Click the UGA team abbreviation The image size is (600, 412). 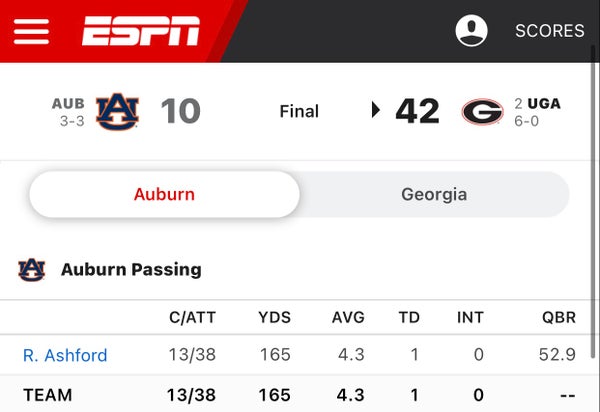pyautogui.click(x=544, y=103)
